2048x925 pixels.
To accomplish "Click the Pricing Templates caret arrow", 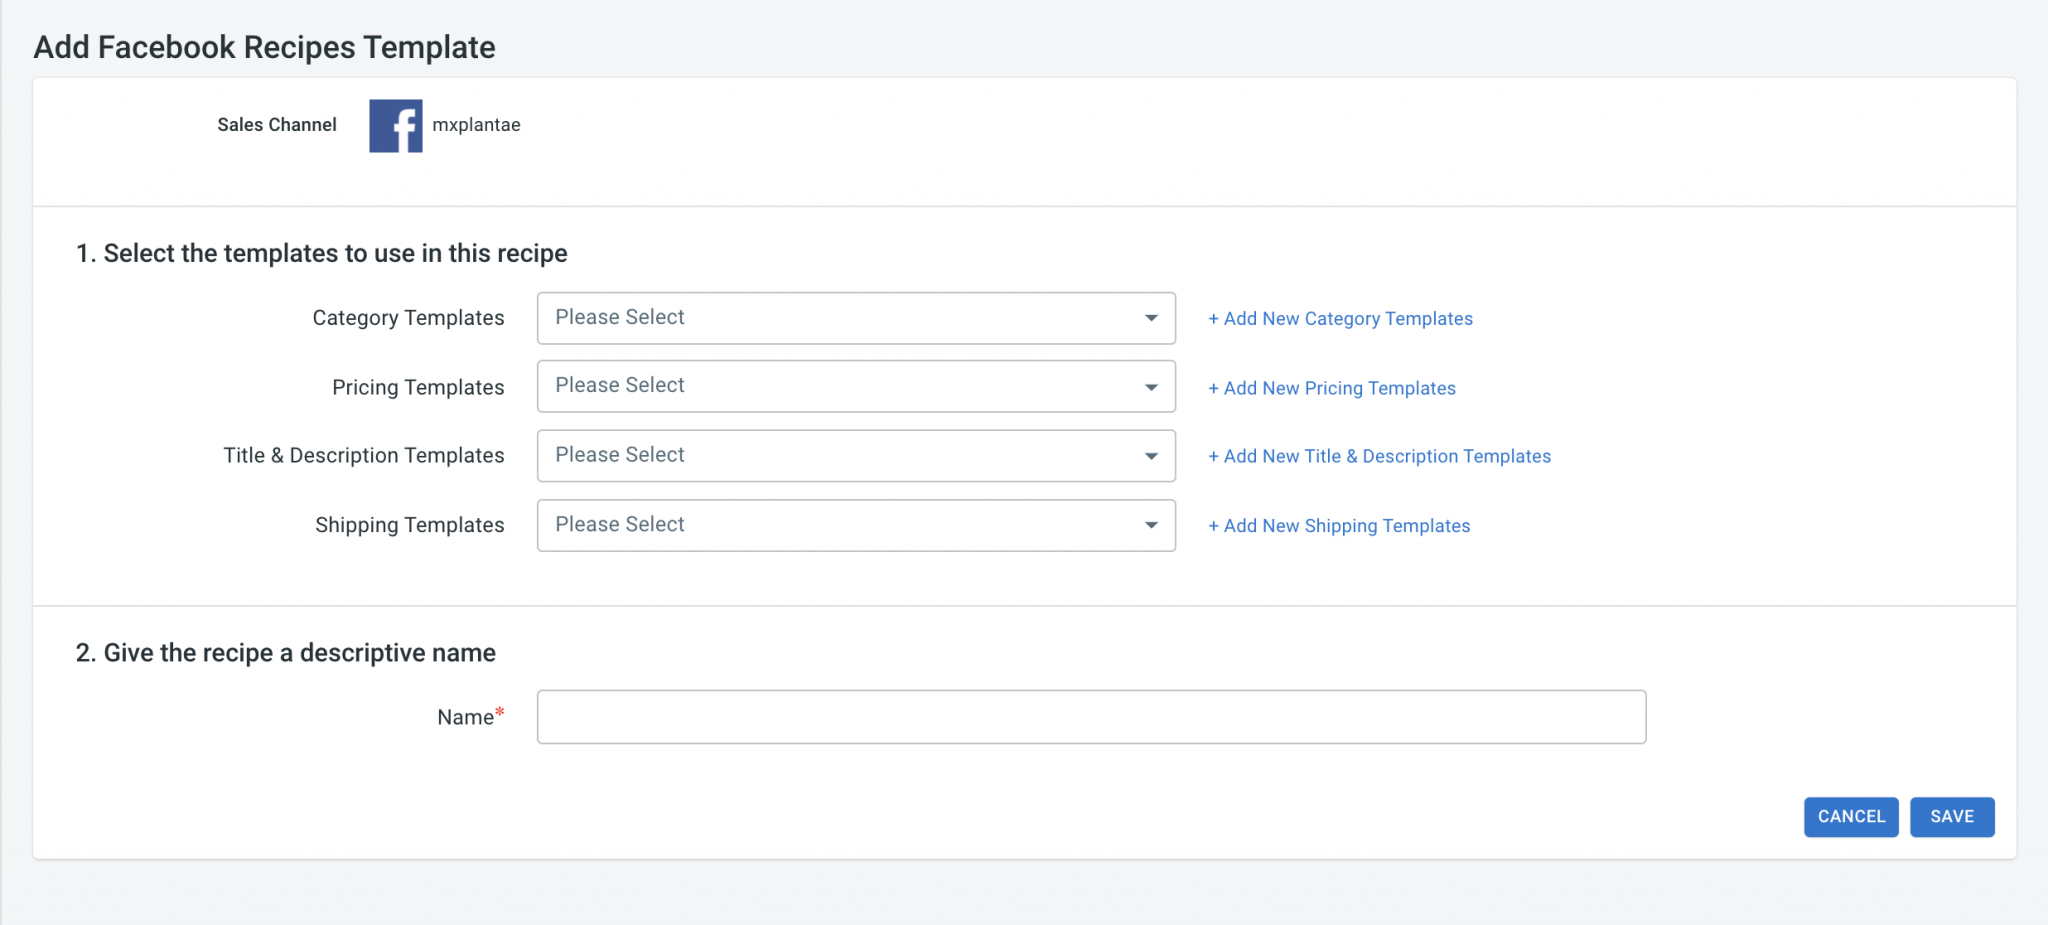I will click(1151, 387).
